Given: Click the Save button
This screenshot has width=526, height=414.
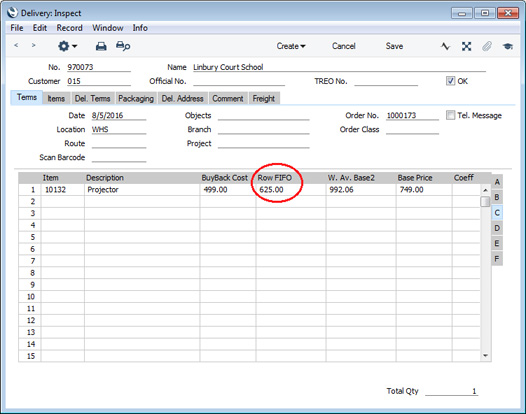Looking at the screenshot, I should coord(394,46).
